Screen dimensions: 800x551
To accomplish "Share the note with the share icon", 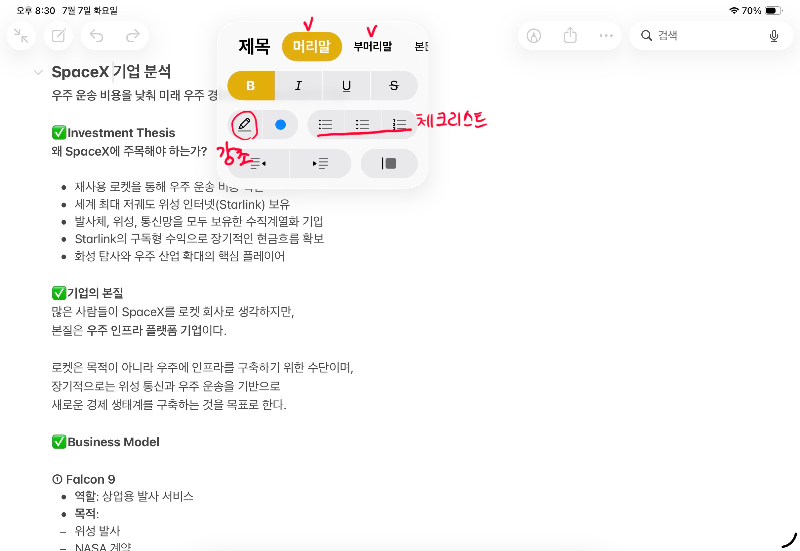I will point(570,36).
